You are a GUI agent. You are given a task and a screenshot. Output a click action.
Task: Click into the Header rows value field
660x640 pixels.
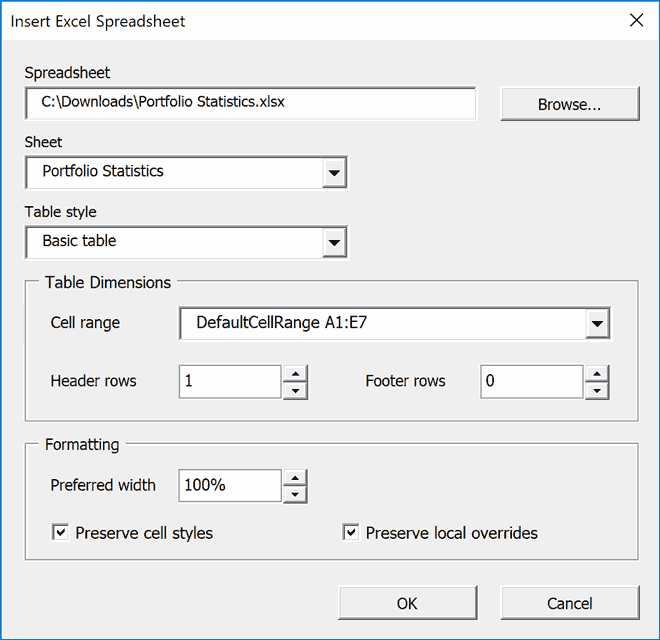point(230,381)
